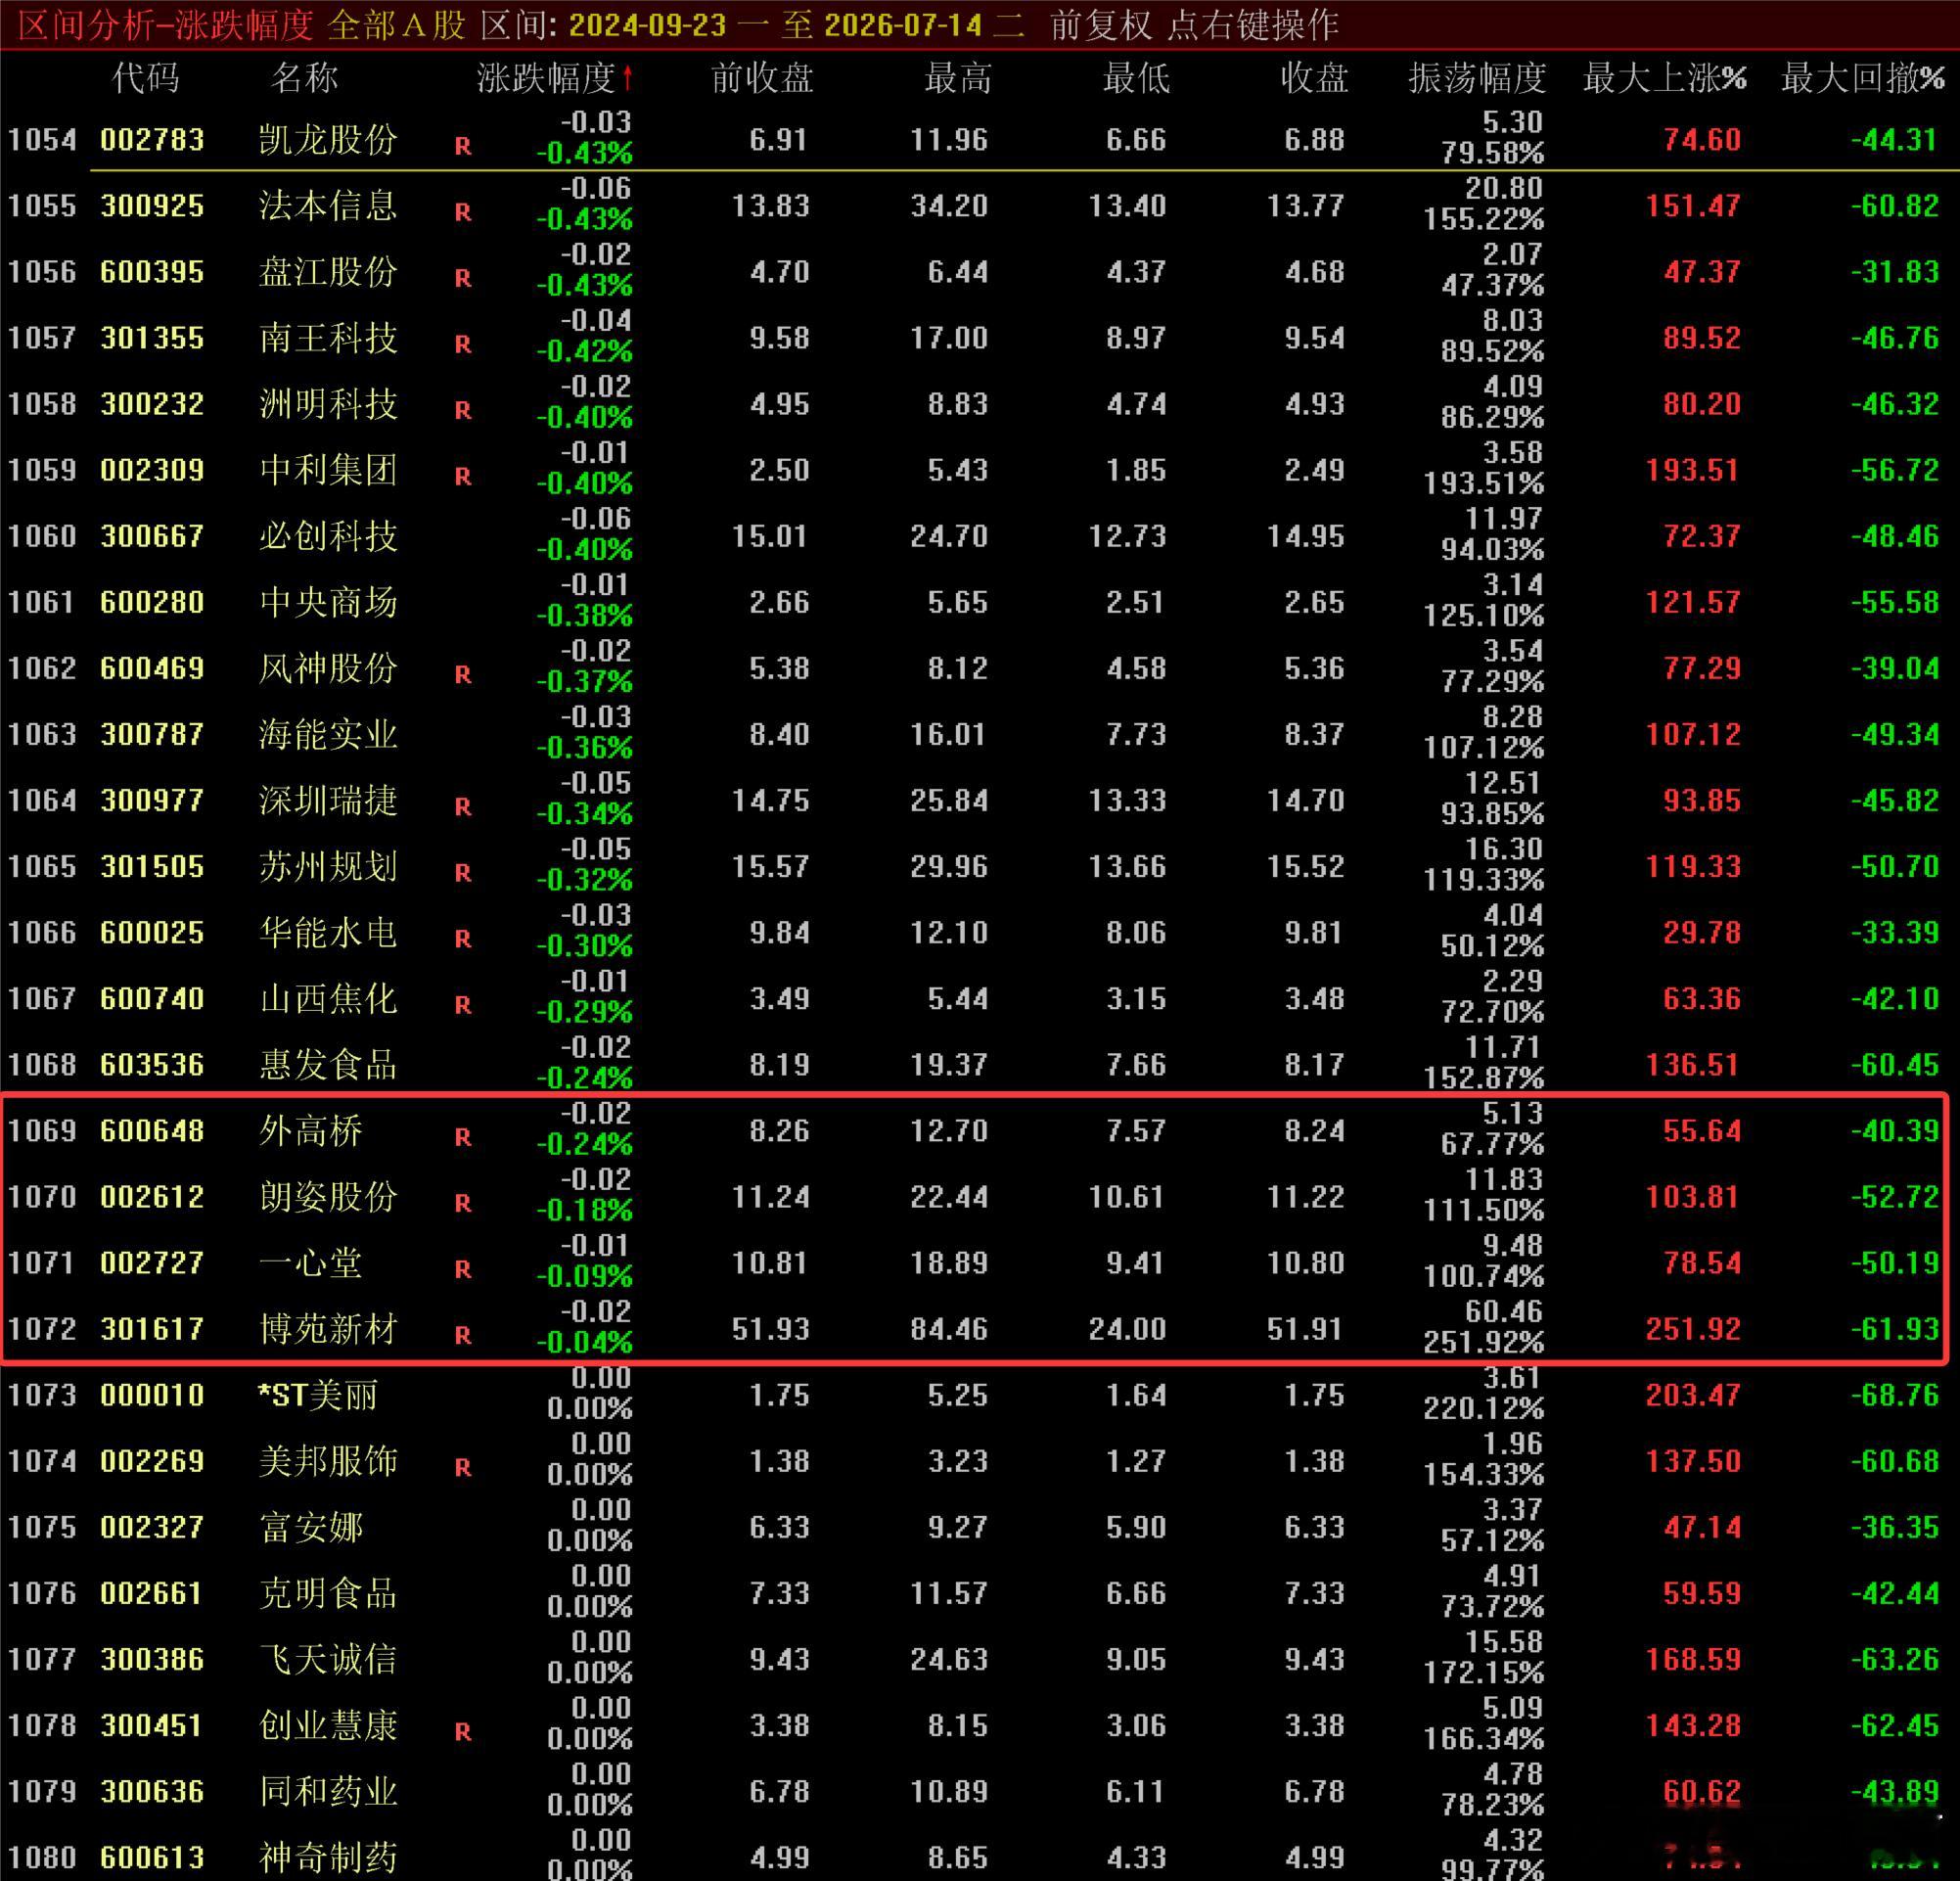Click the red R marker for 苏州规划
Viewport: 1960px width, 1881px height.
click(x=463, y=872)
